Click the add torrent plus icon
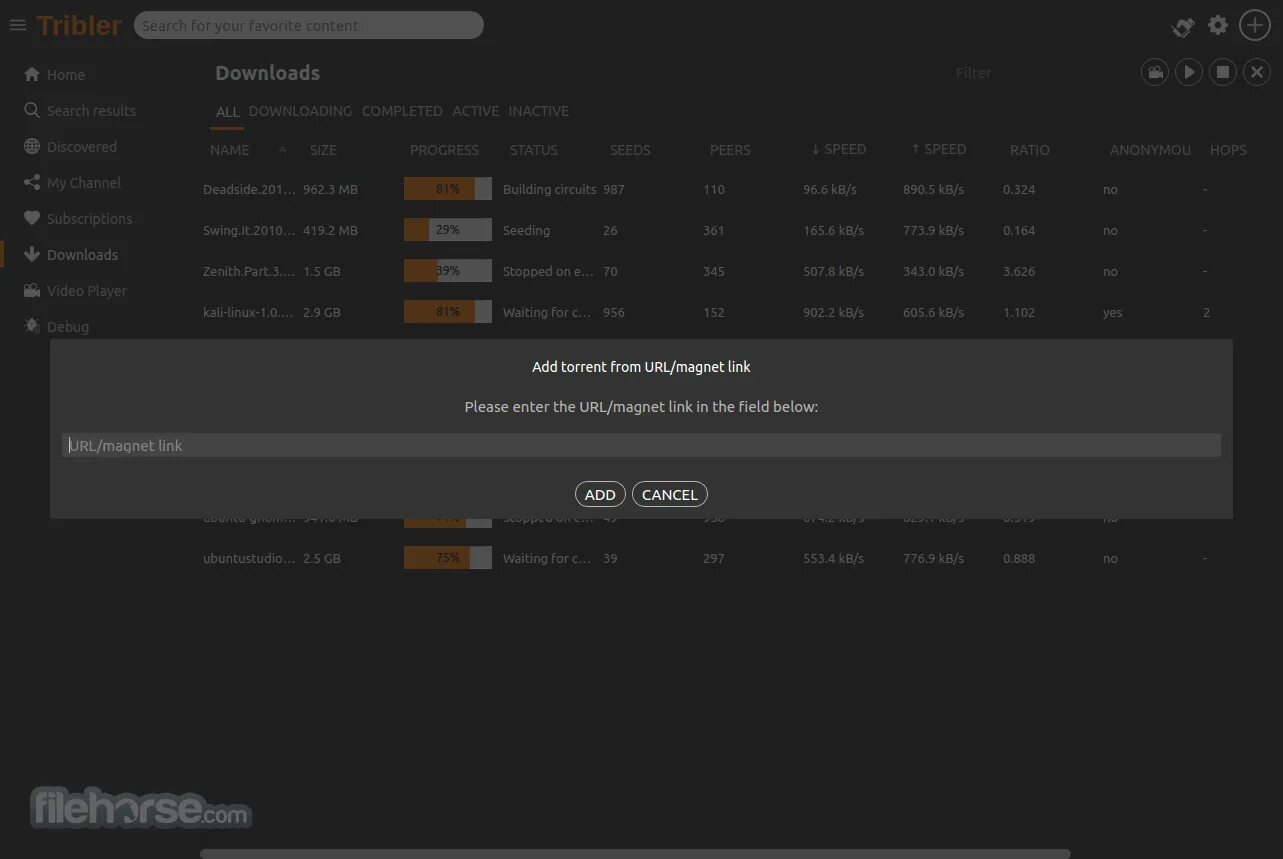Viewport: 1283px width, 859px height. pos(1255,25)
